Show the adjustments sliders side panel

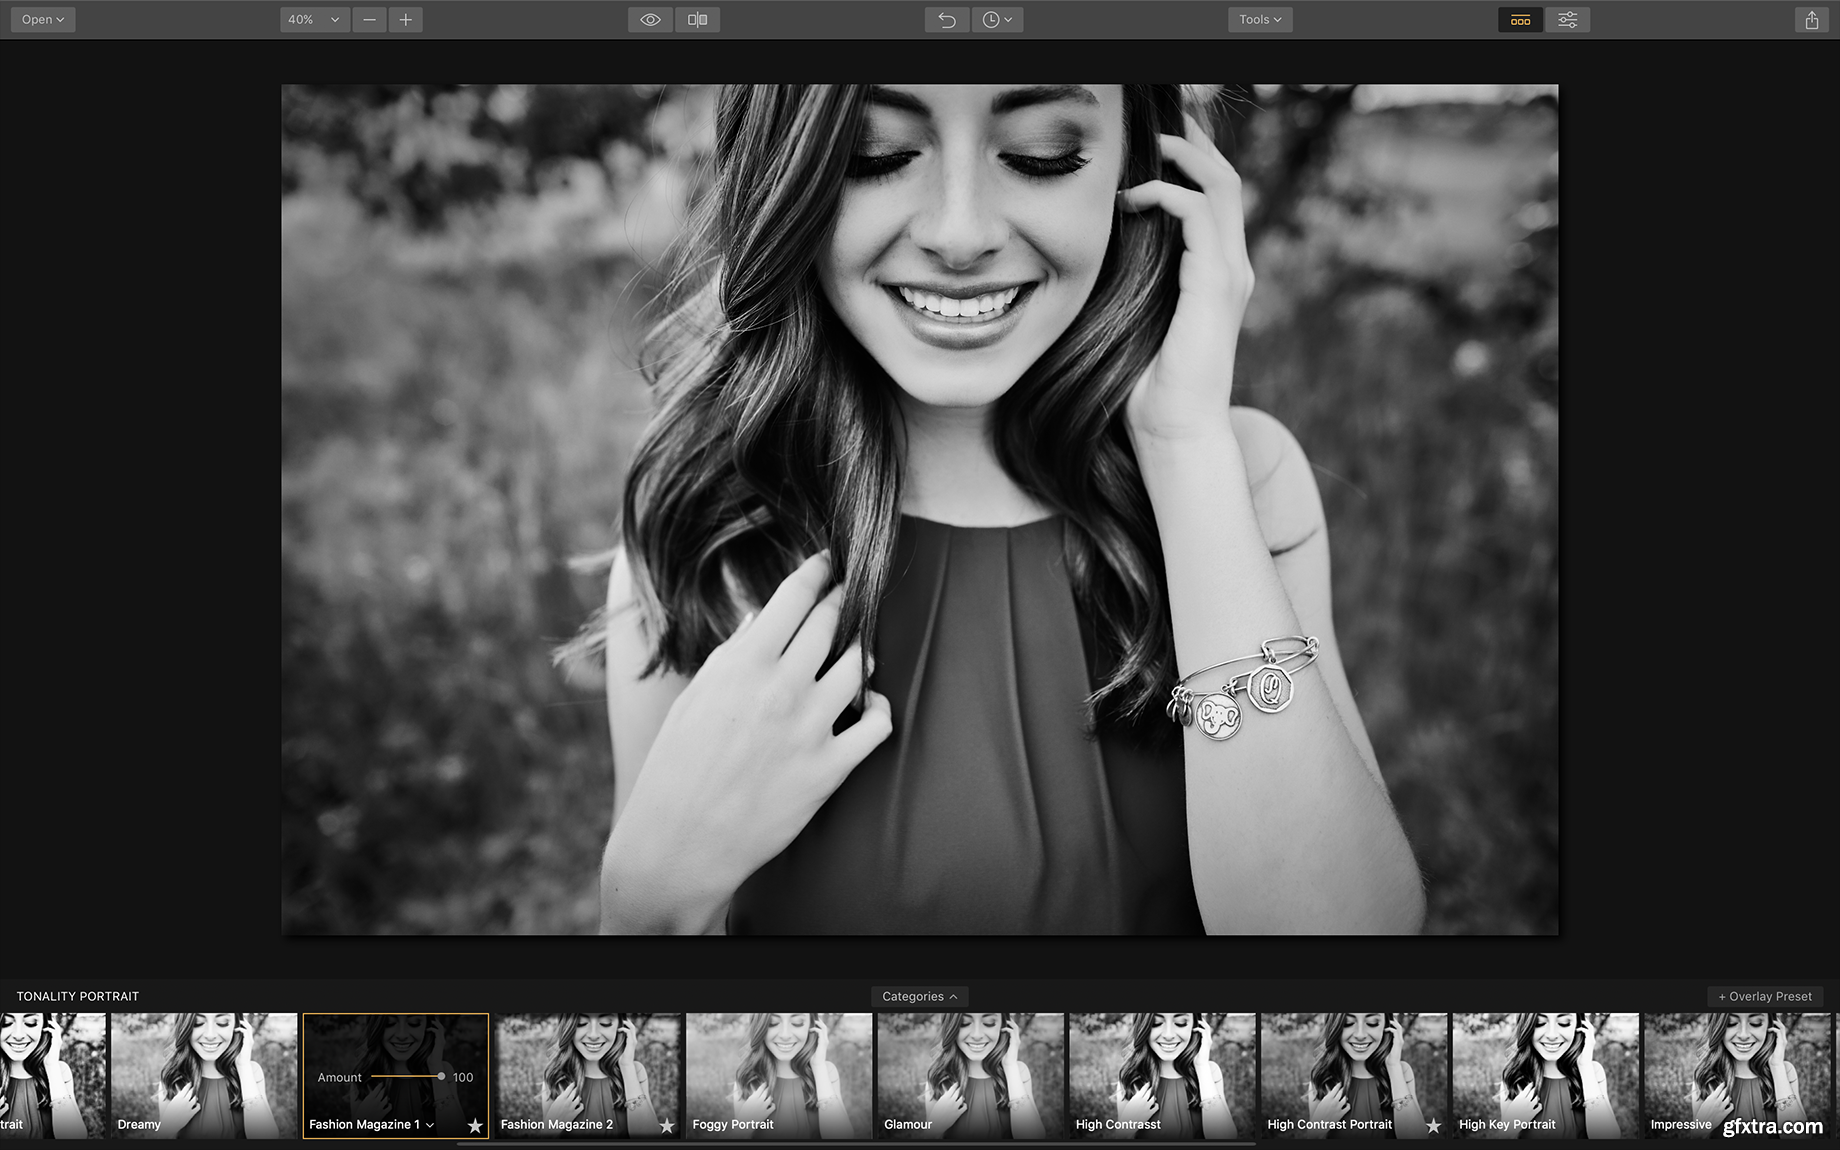click(1567, 20)
